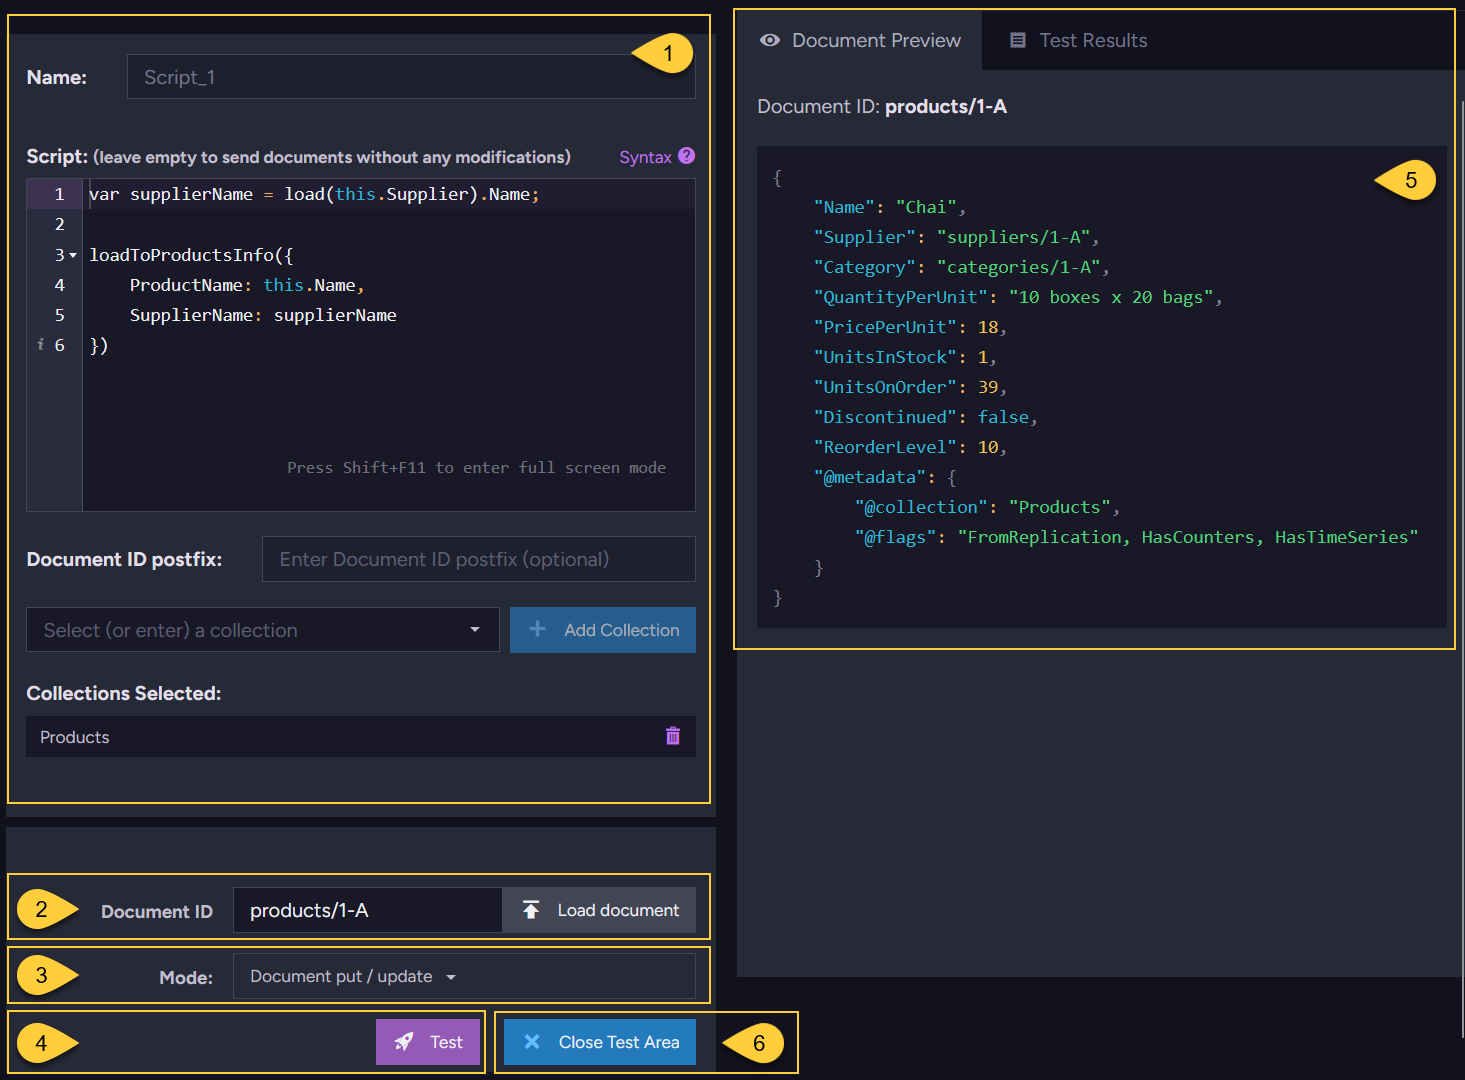Click the "Category": "categories/1-A" preview line

tap(961, 267)
